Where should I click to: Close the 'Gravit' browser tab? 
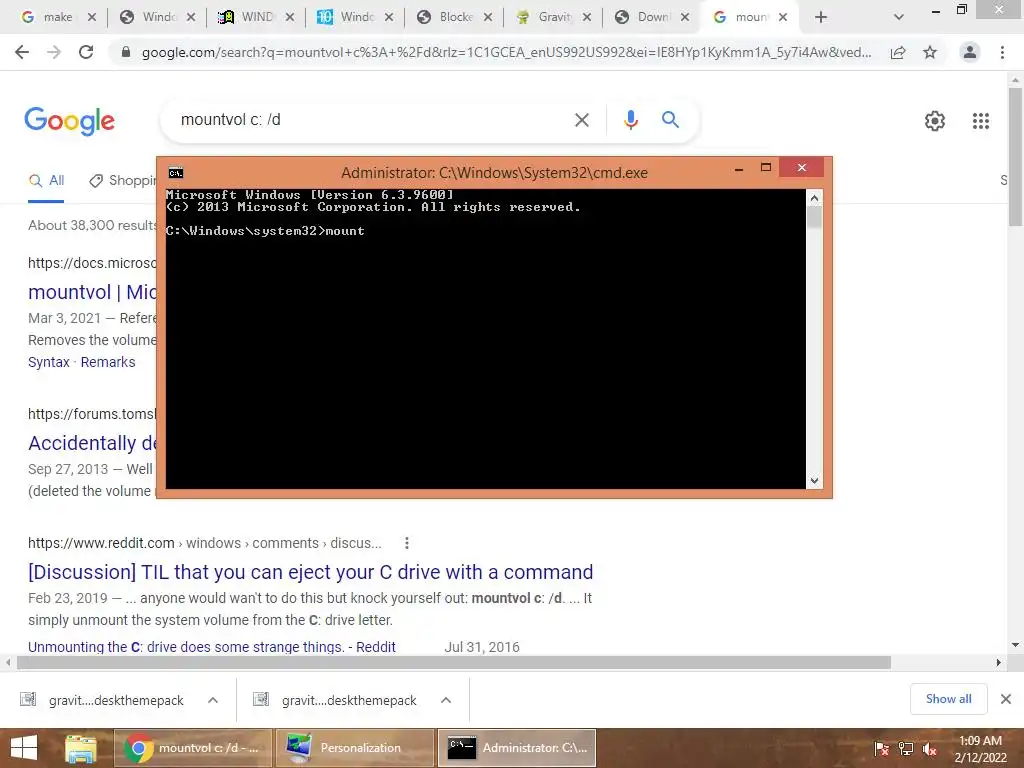pos(586,18)
